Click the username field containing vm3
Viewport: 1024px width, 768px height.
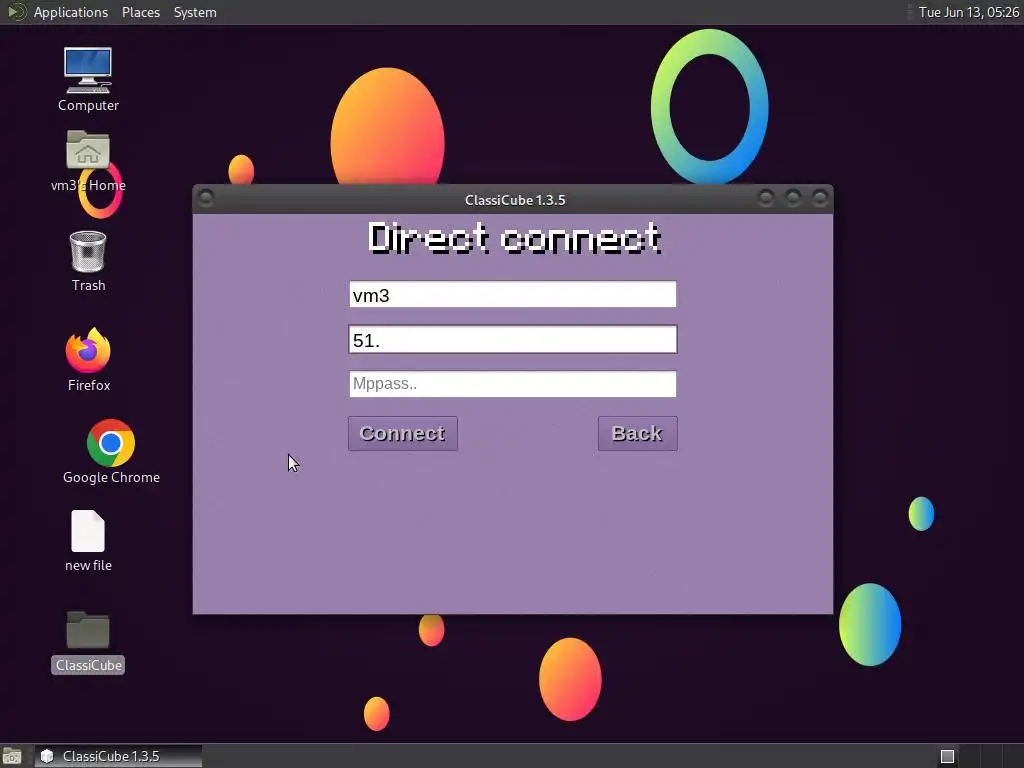(x=513, y=295)
